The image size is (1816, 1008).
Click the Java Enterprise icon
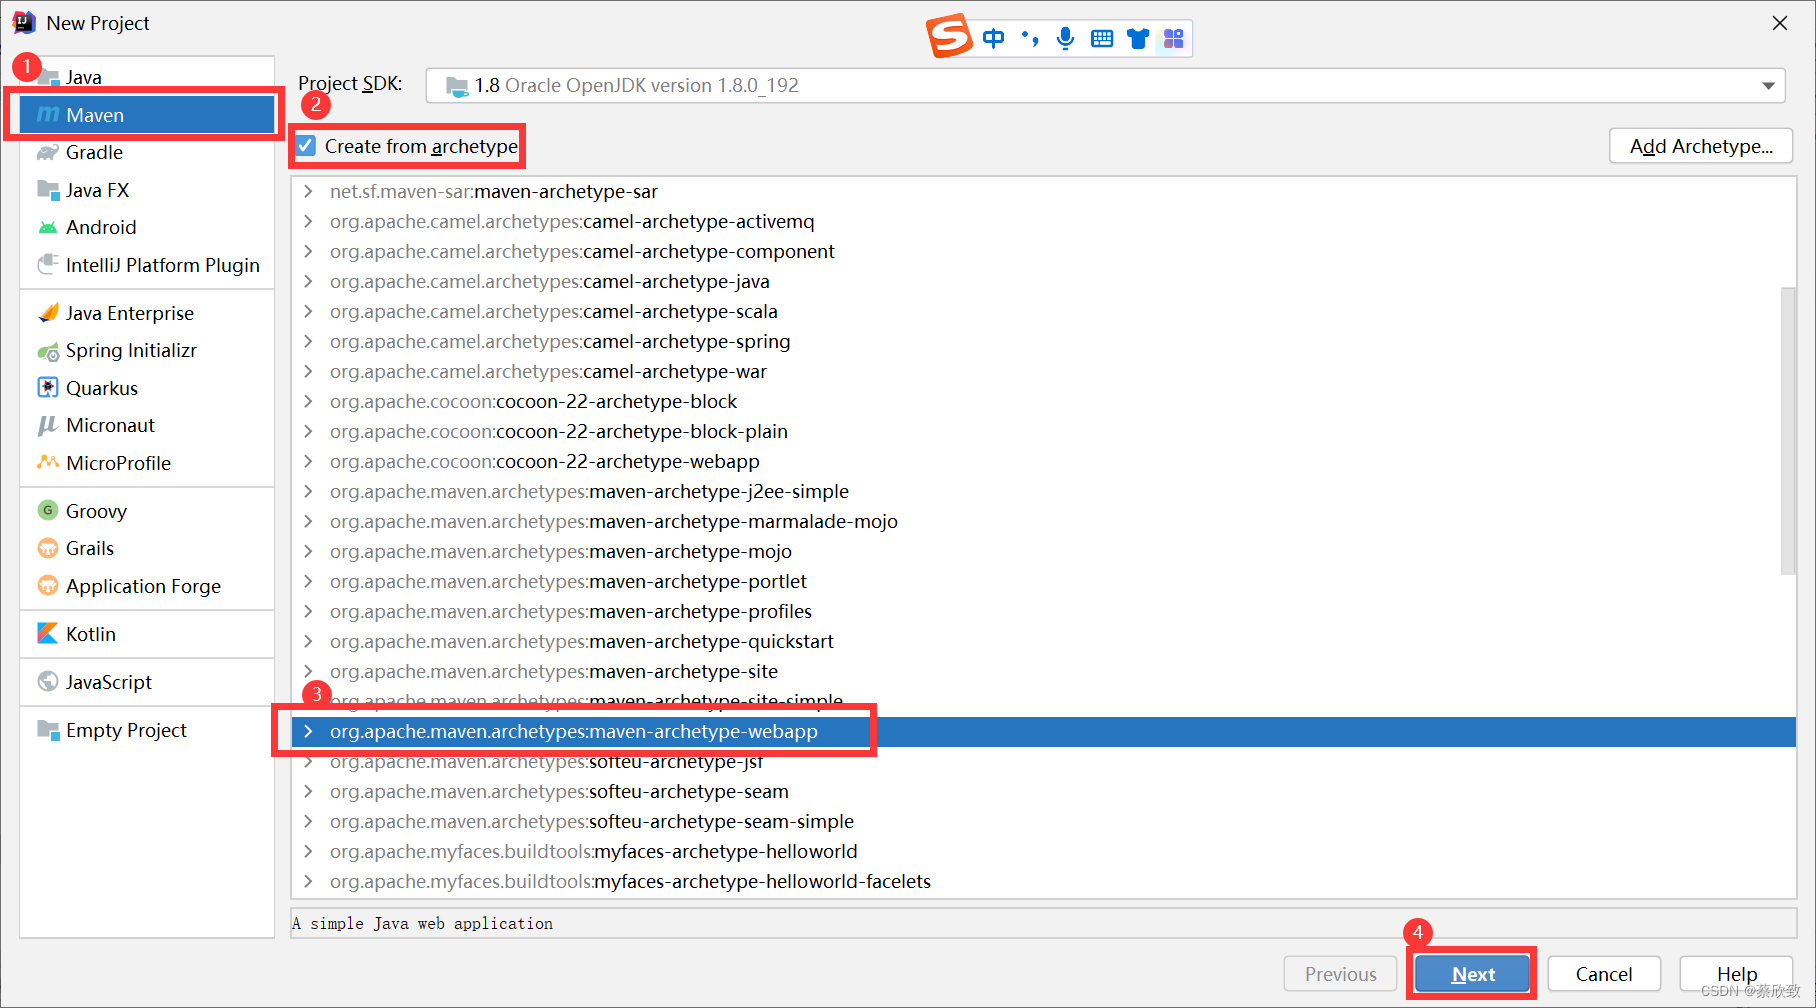pos(47,313)
